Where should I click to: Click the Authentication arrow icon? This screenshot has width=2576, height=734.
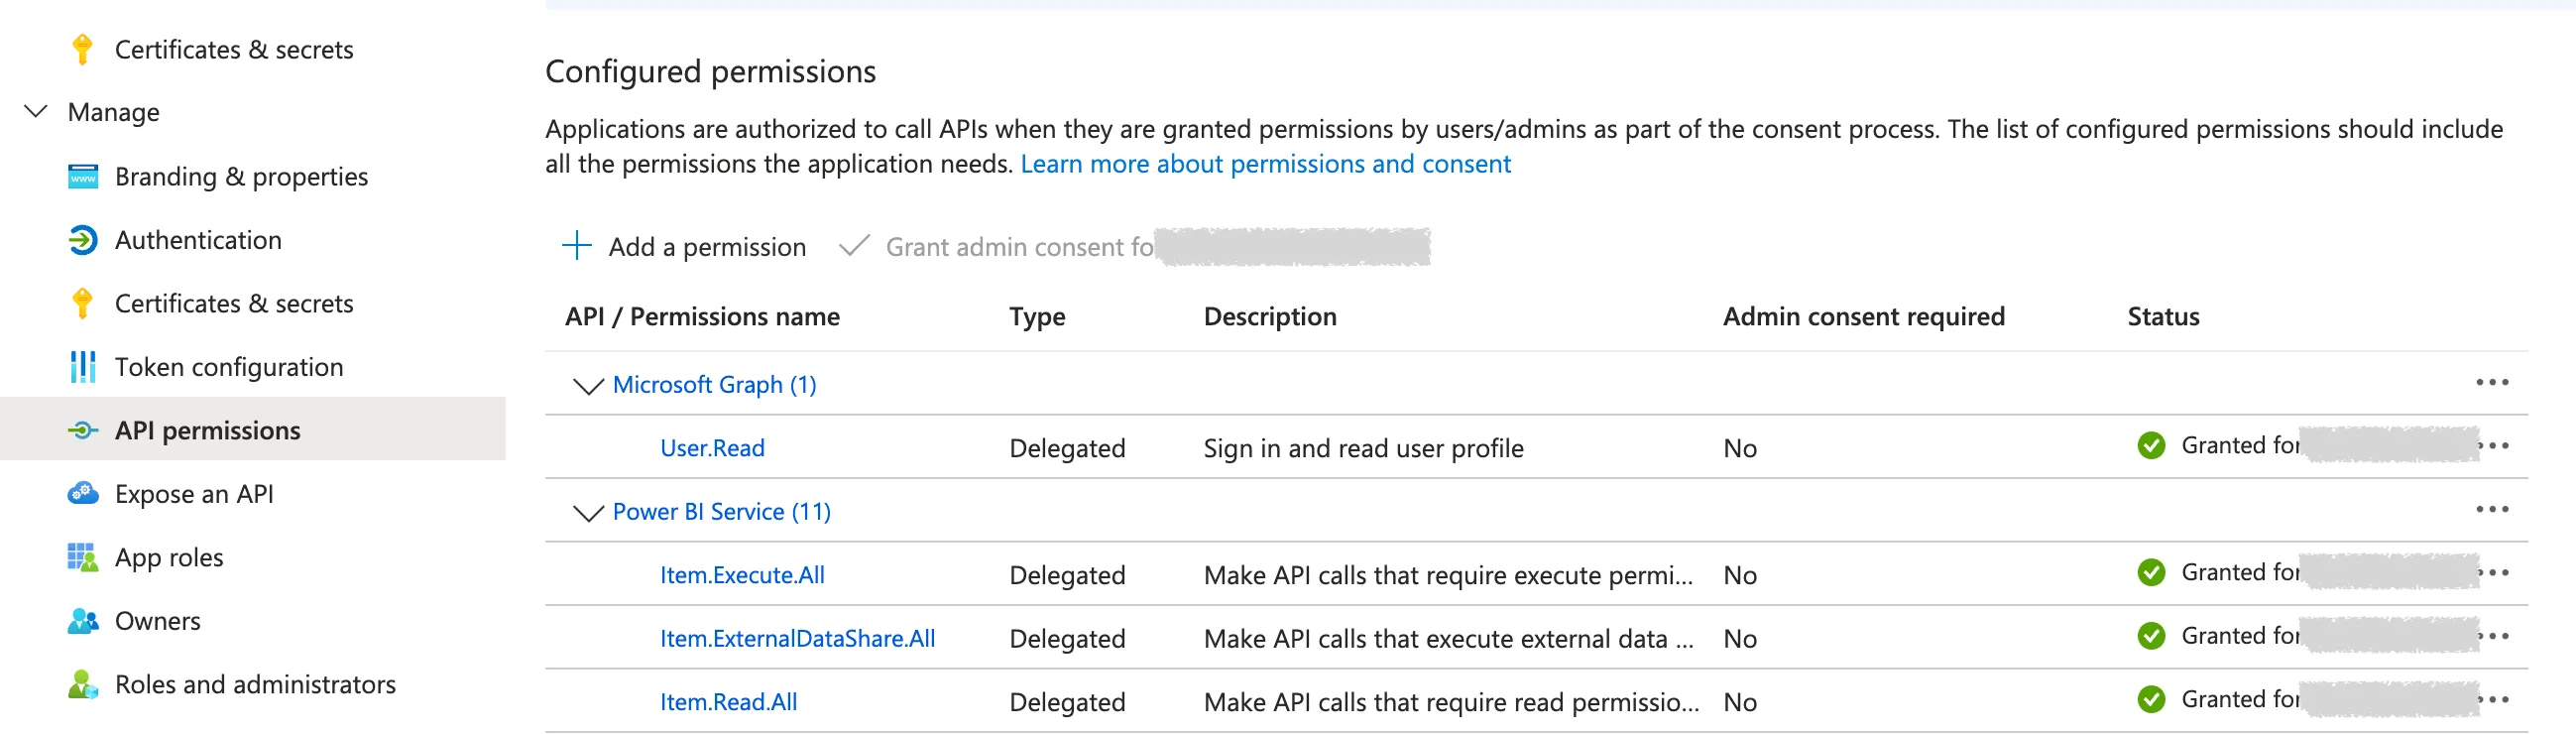pyautogui.click(x=83, y=240)
